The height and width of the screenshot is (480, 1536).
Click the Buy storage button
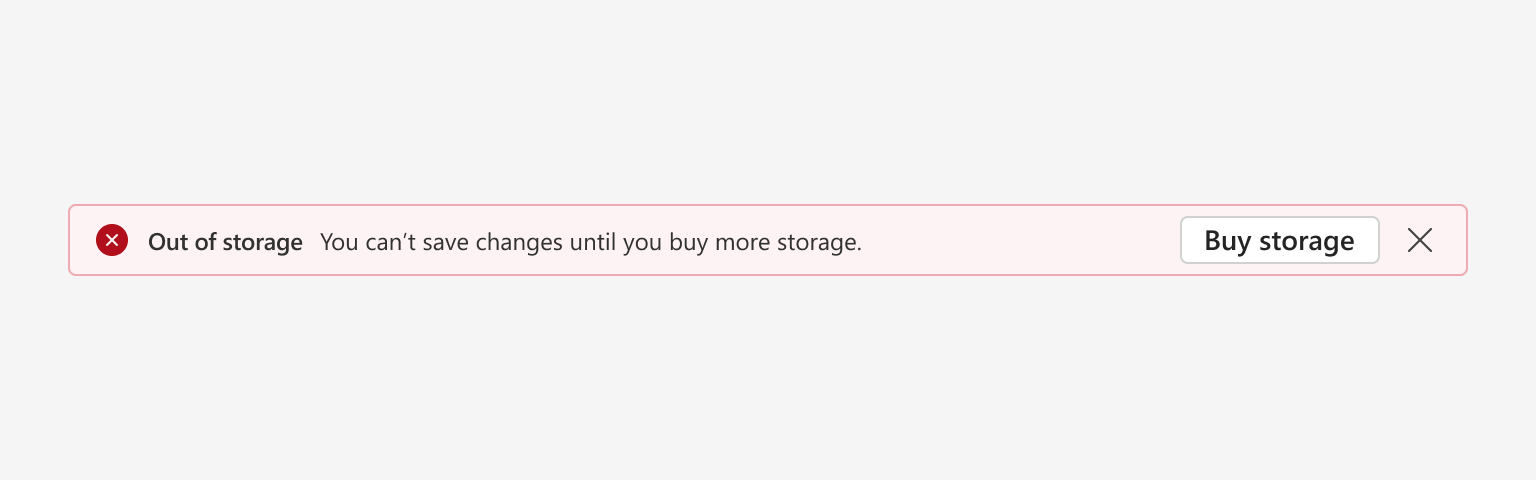click(x=1280, y=240)
